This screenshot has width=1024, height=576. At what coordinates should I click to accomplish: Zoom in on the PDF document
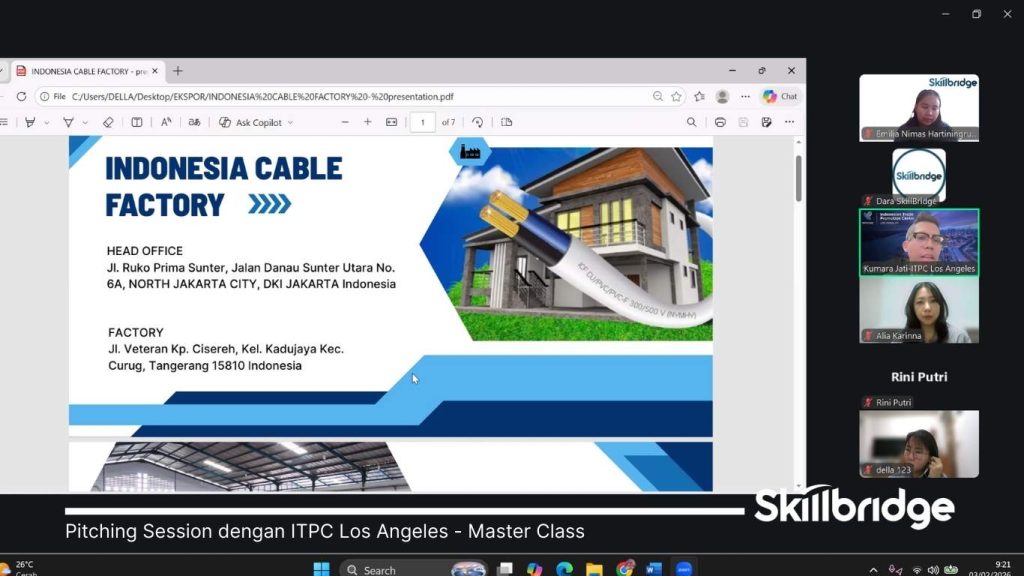coord(367,122)
